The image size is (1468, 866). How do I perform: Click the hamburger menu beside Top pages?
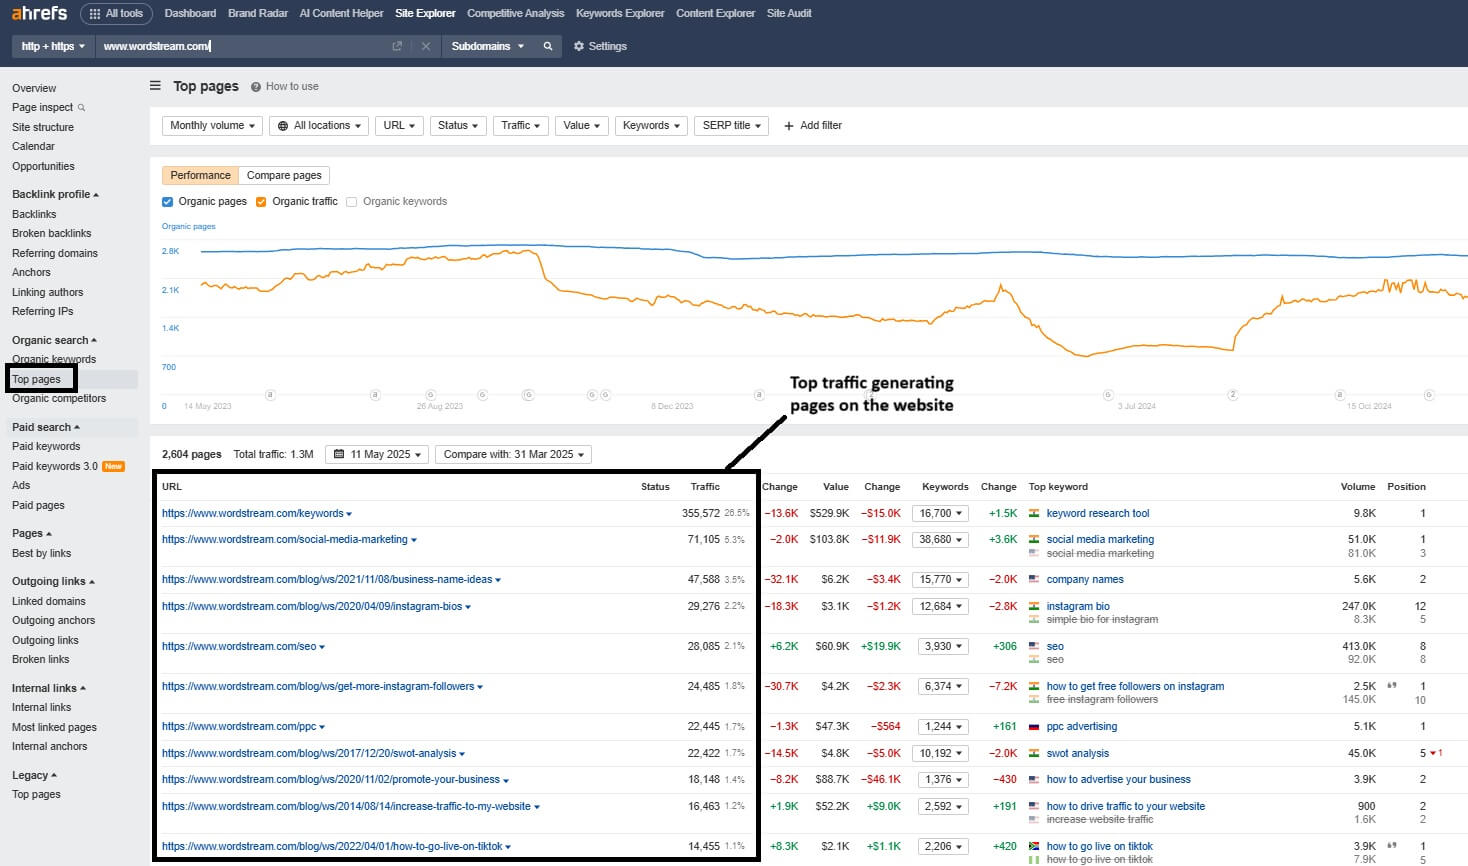[155, 86]
